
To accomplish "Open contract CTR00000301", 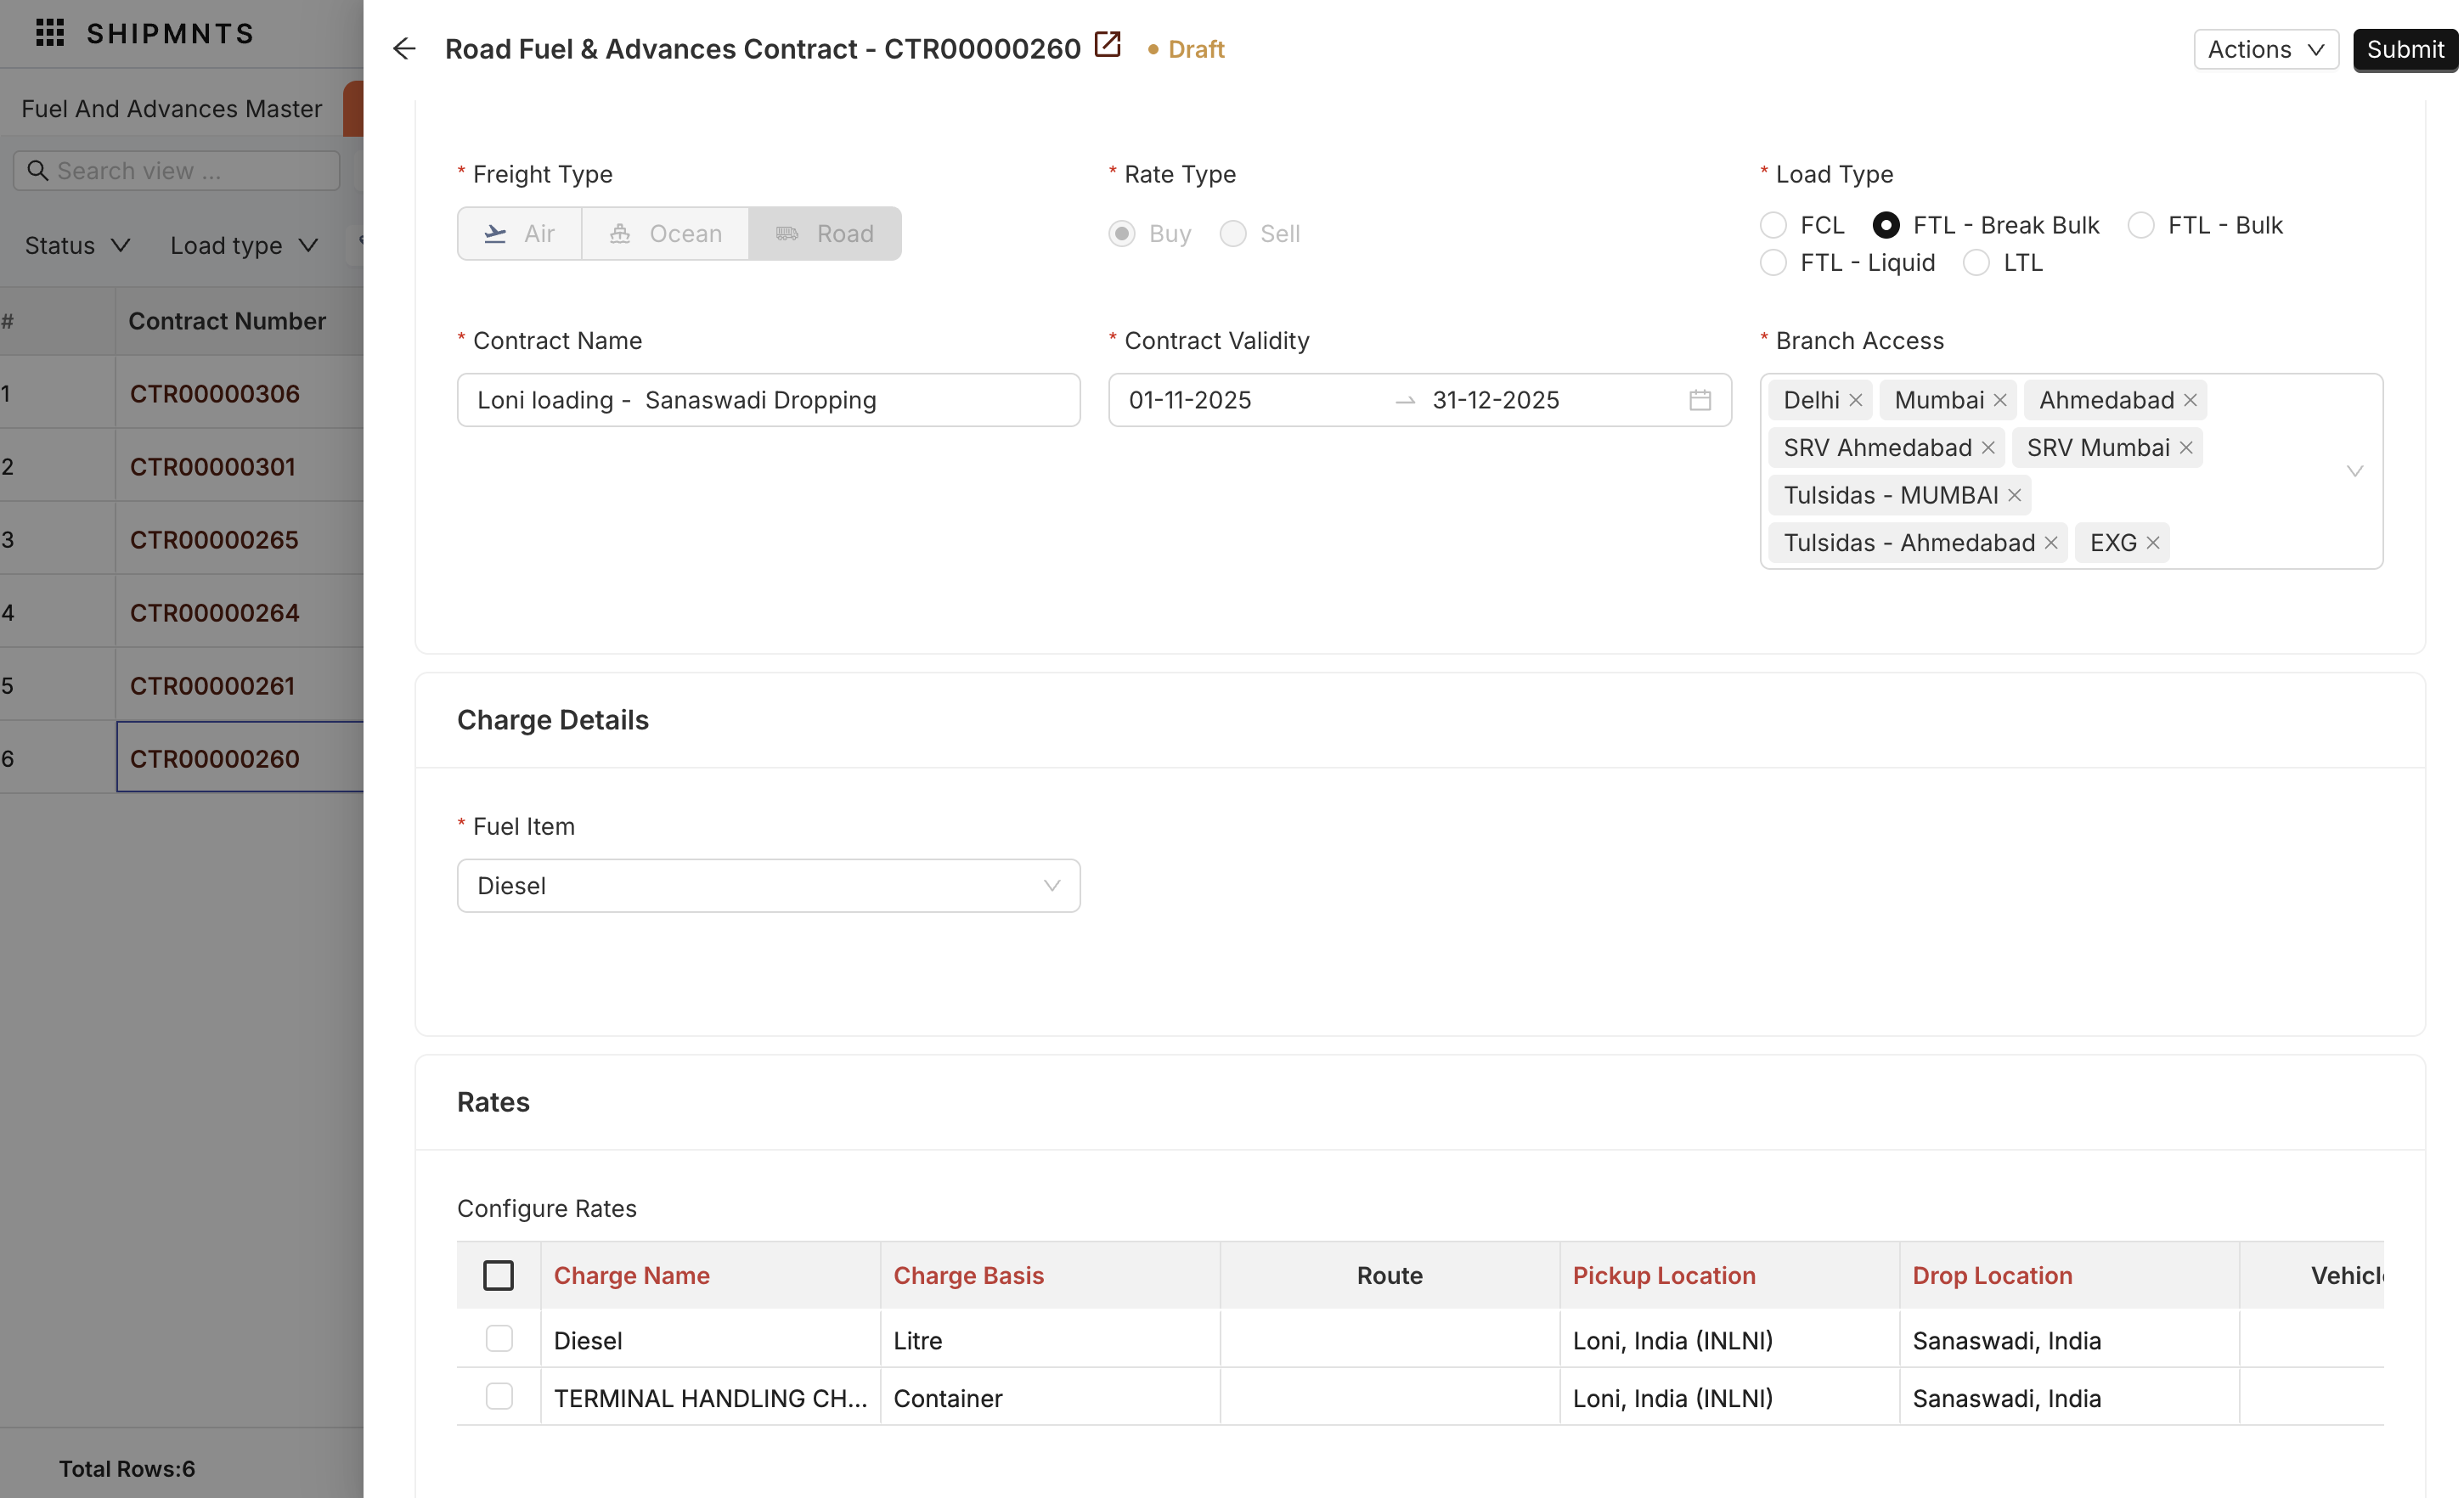I will (x=212, y=467).
